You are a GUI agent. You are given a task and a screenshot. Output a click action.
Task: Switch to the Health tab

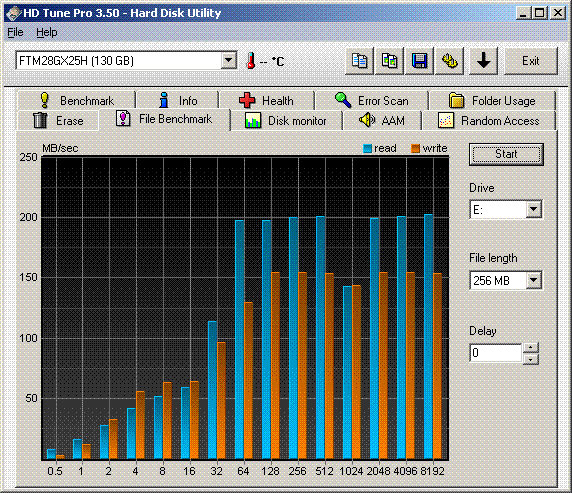[267, 100]
